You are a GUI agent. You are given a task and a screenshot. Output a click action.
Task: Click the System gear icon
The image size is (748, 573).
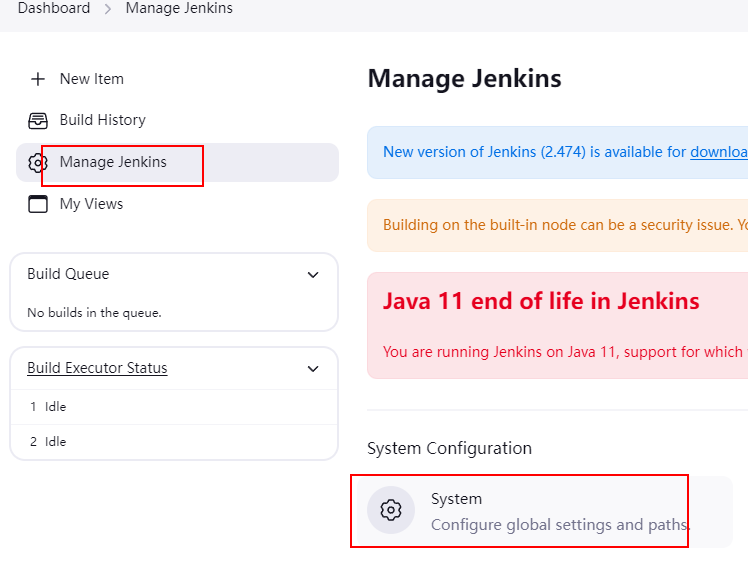(x=391, y=510)
